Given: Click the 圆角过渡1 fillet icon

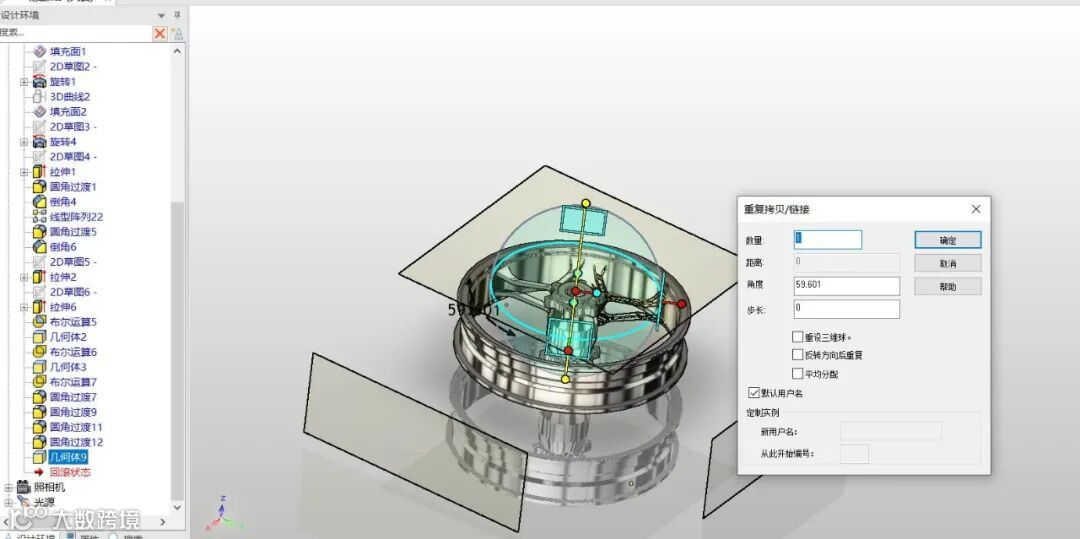Looking at the screenshot, I should pyautogui.click(x=39, y=187).
